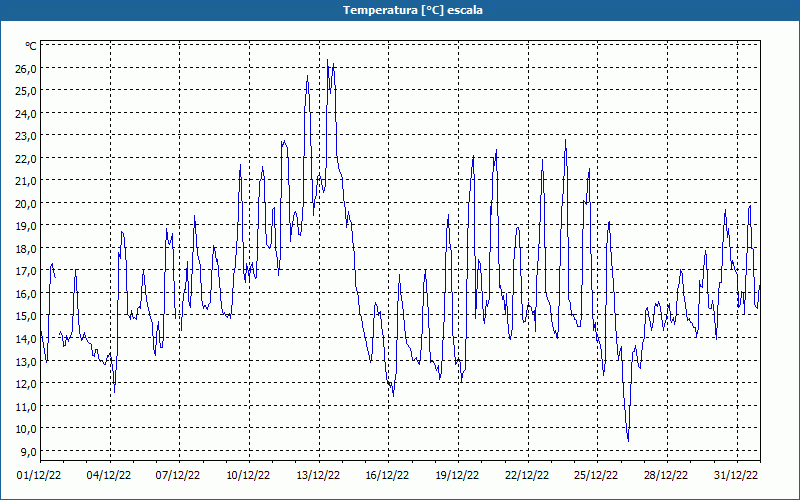The image size is (800, 500).
Task: Select the °C unit label
Action: click(31, 46)
